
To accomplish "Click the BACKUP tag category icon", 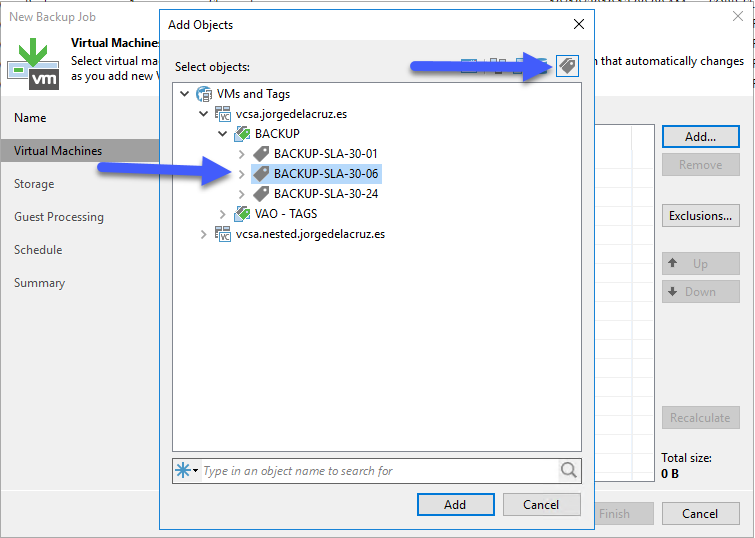I will tap(242, 134).
